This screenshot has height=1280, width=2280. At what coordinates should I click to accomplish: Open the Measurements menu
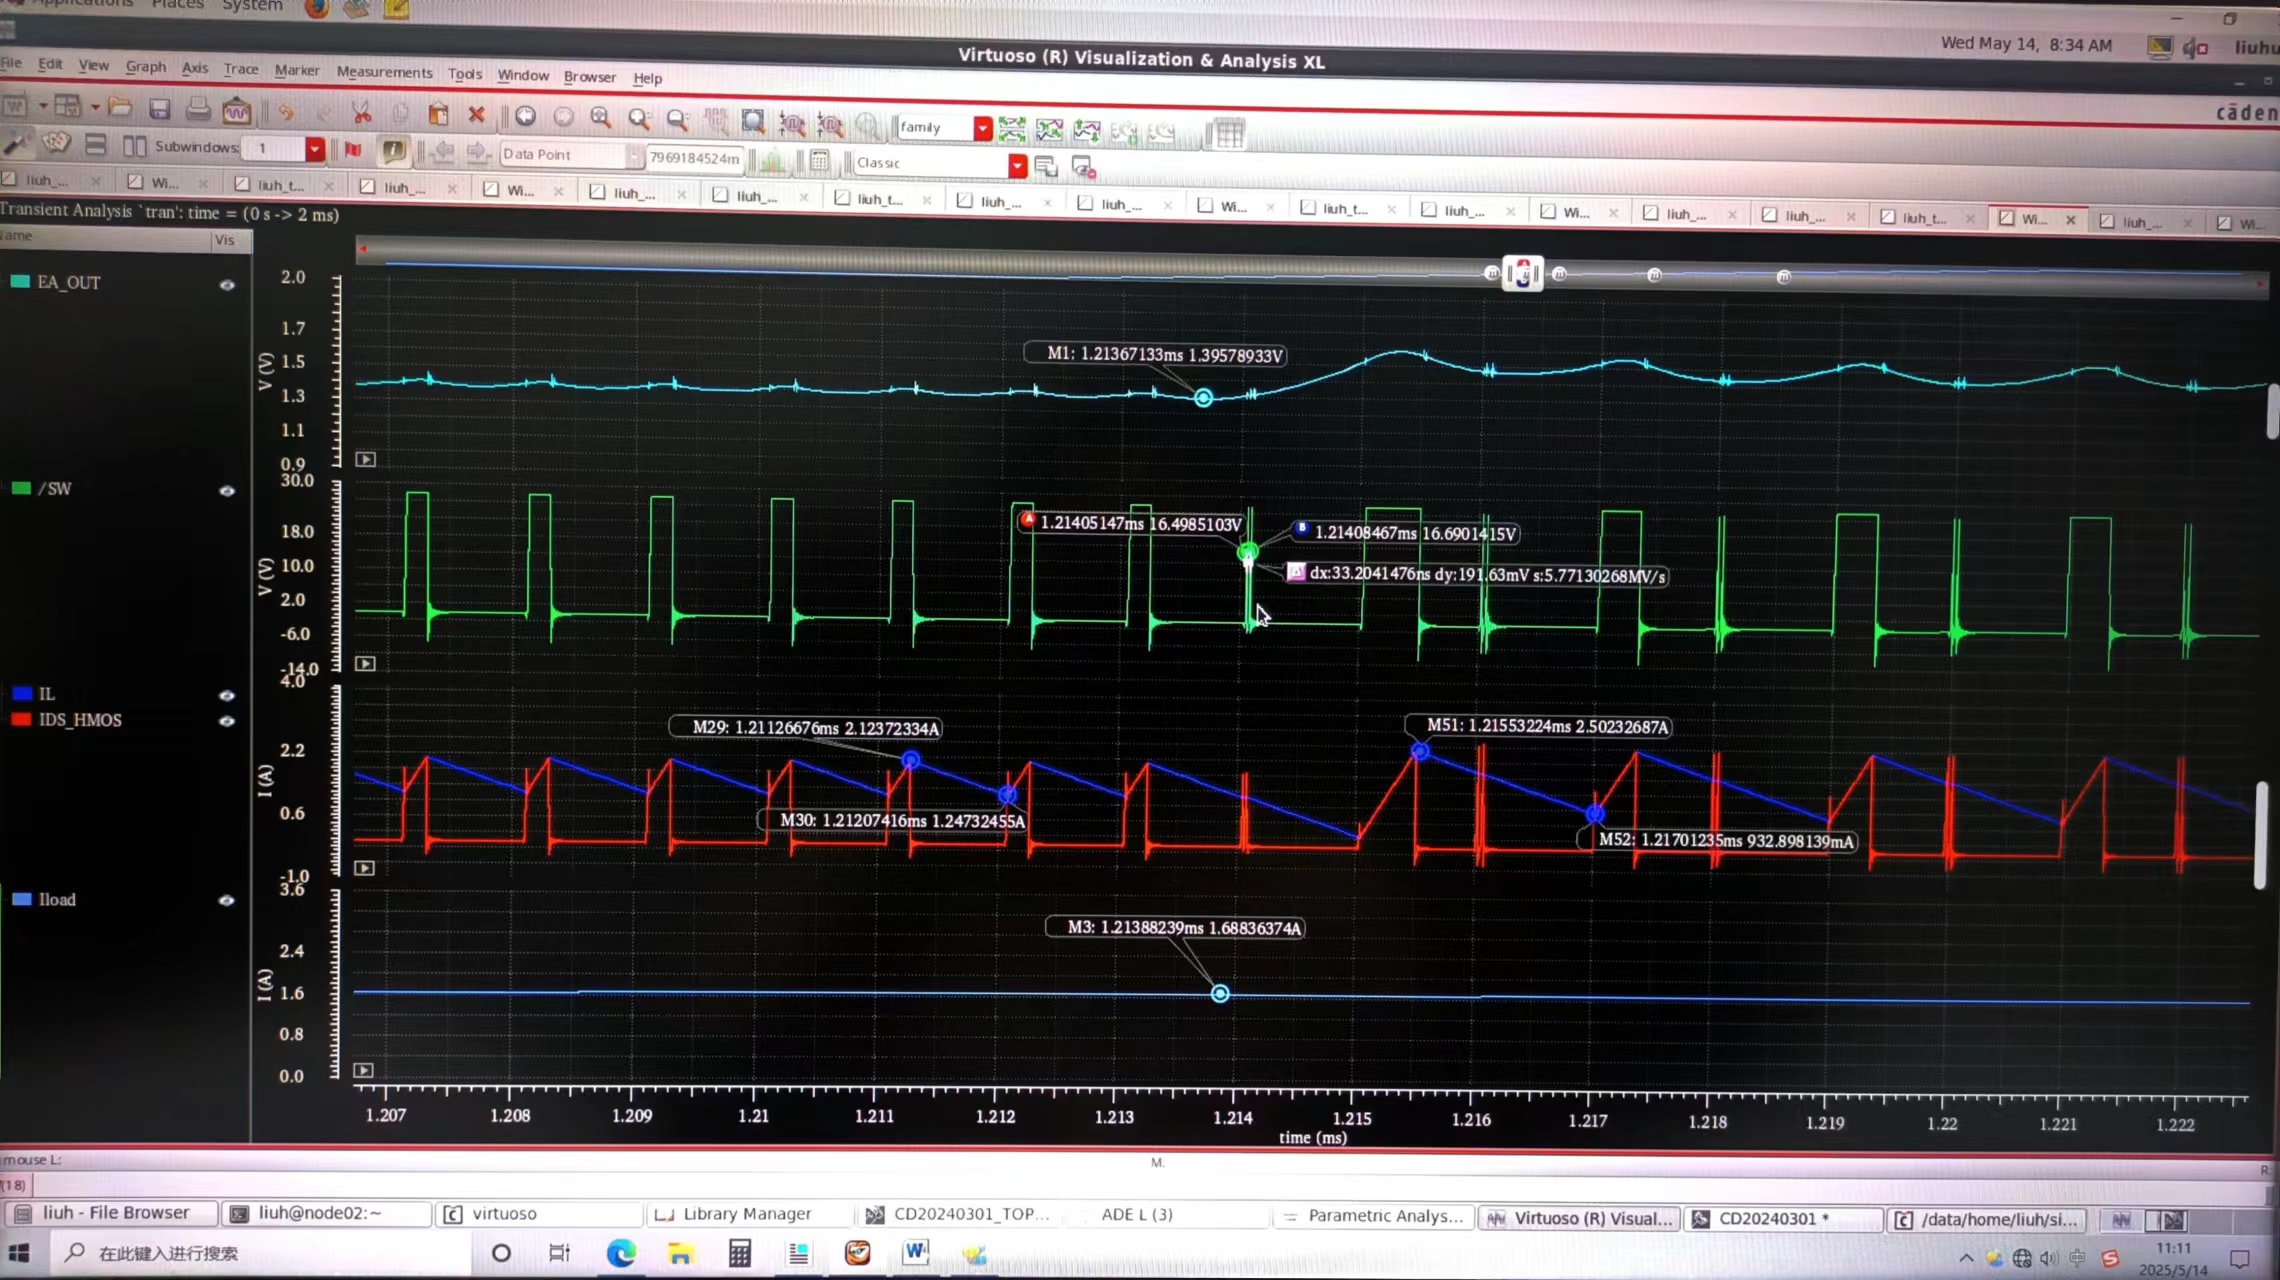(384, 72)
